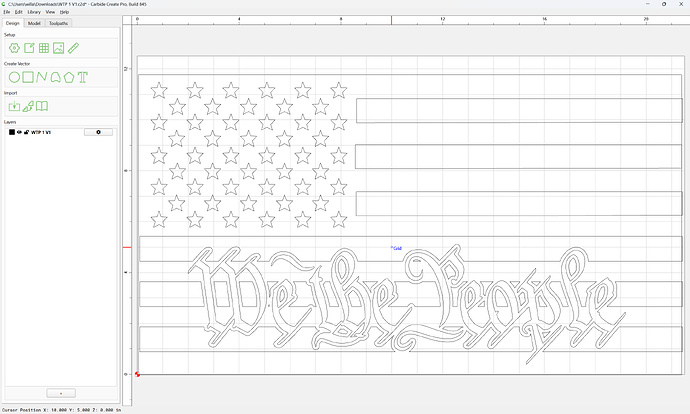
Task: Open the Edit menu
Action: (x=18, y=12)
